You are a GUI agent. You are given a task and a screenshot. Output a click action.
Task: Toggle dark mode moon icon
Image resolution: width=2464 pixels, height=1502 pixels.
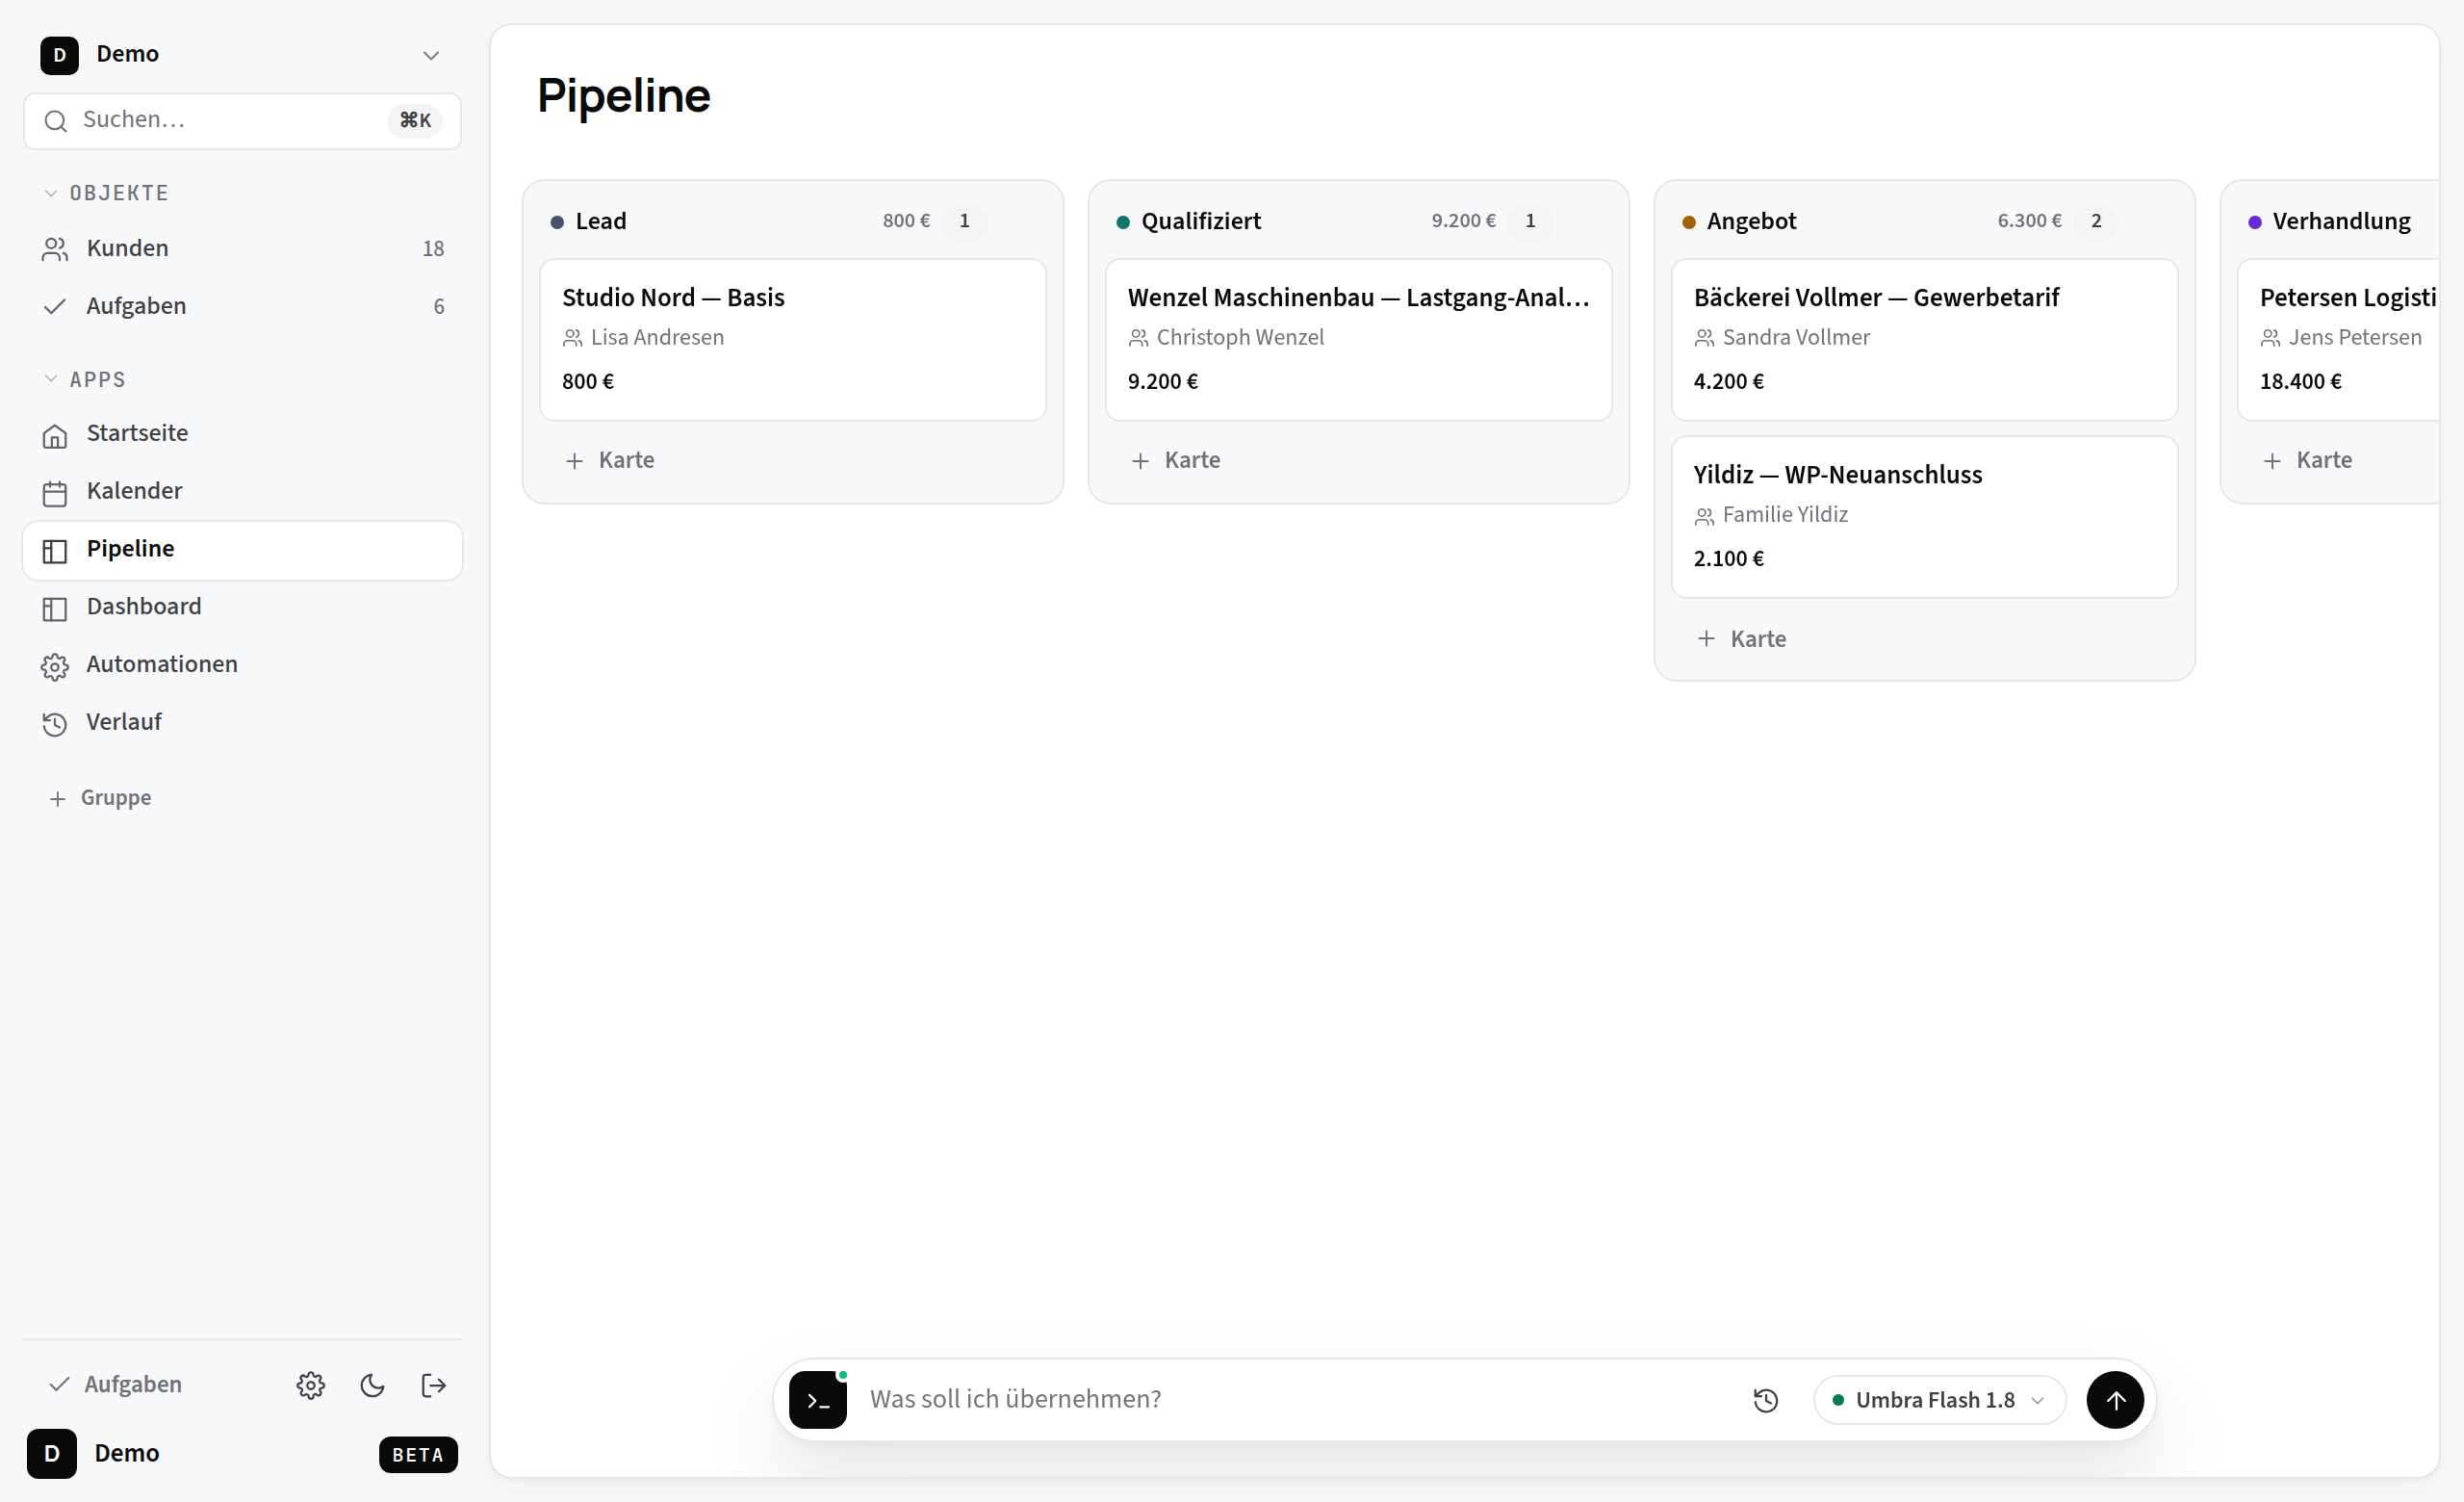pos(372,1385)
